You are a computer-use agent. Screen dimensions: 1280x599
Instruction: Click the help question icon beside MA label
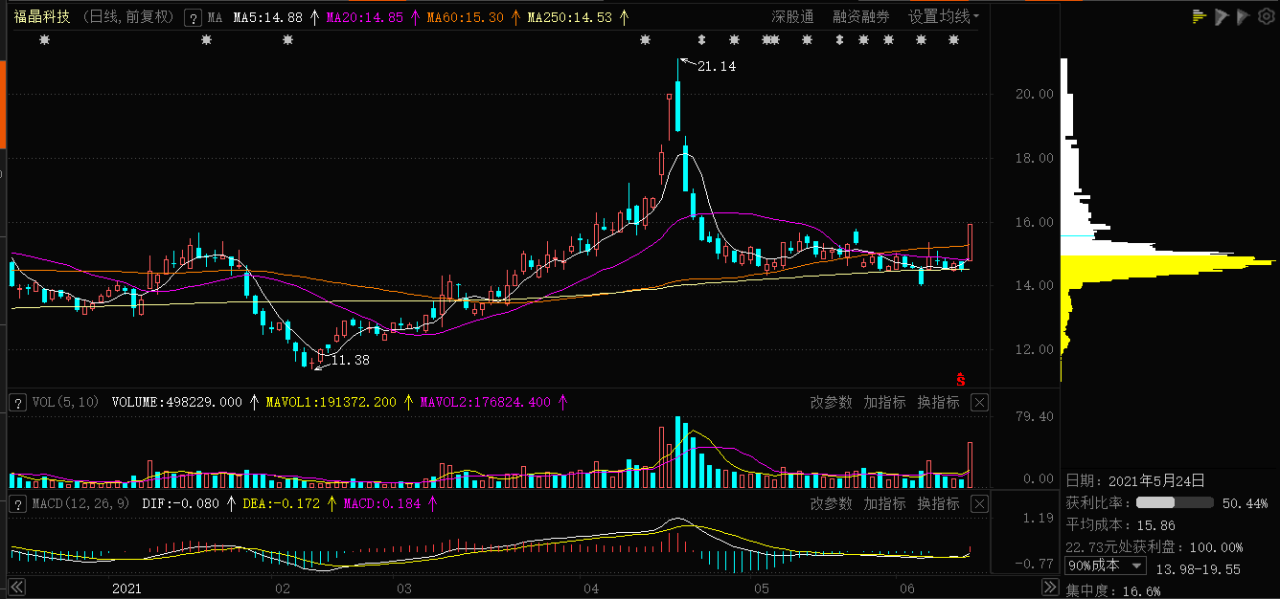click(193, 18)
